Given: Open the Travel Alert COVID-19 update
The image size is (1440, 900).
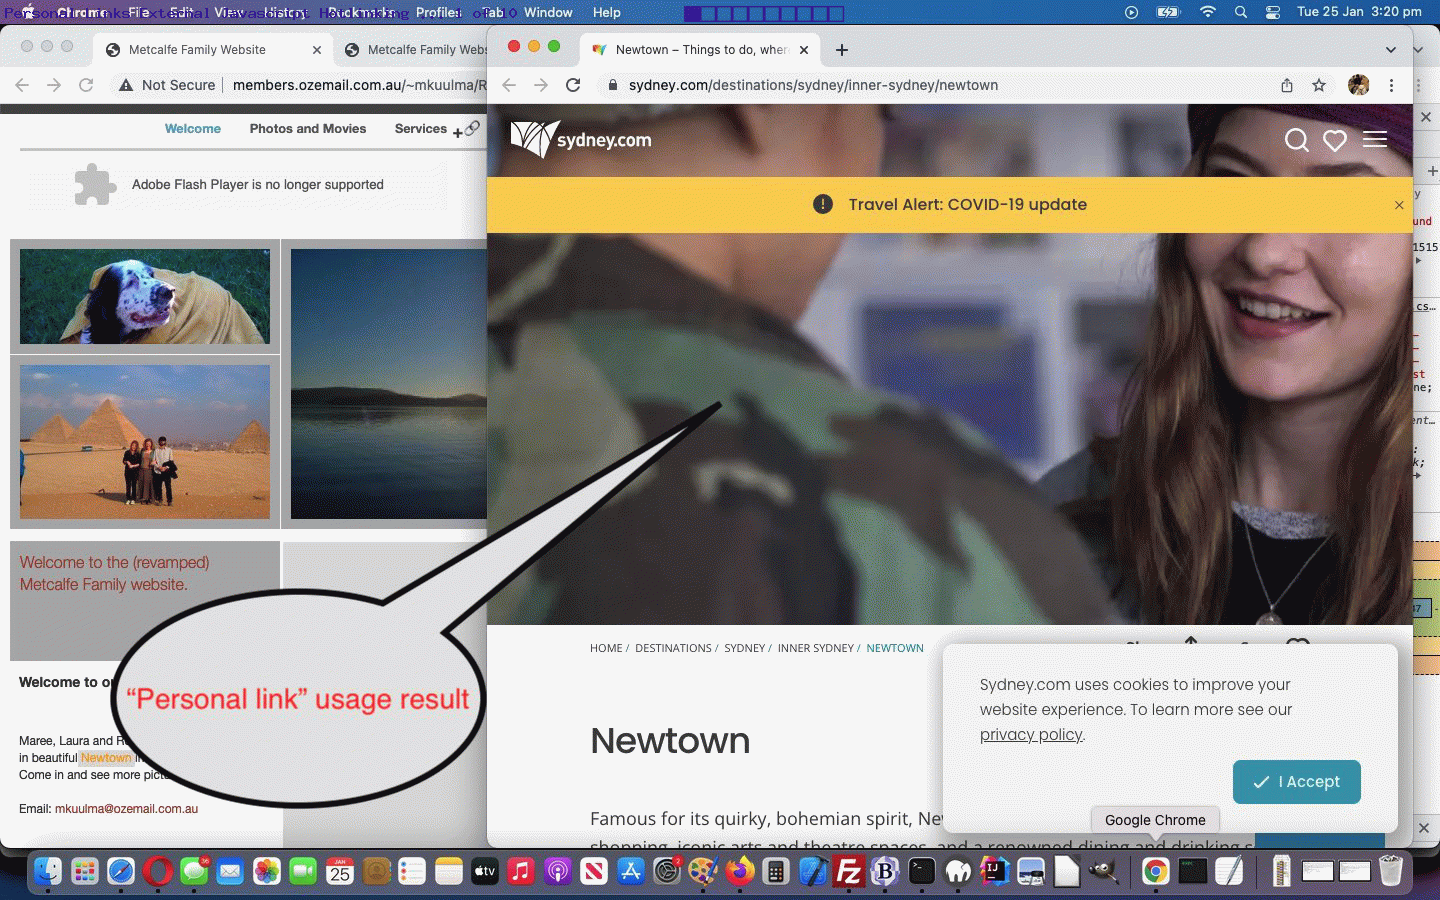Looking at the screenshot, I should pos(967,204).
